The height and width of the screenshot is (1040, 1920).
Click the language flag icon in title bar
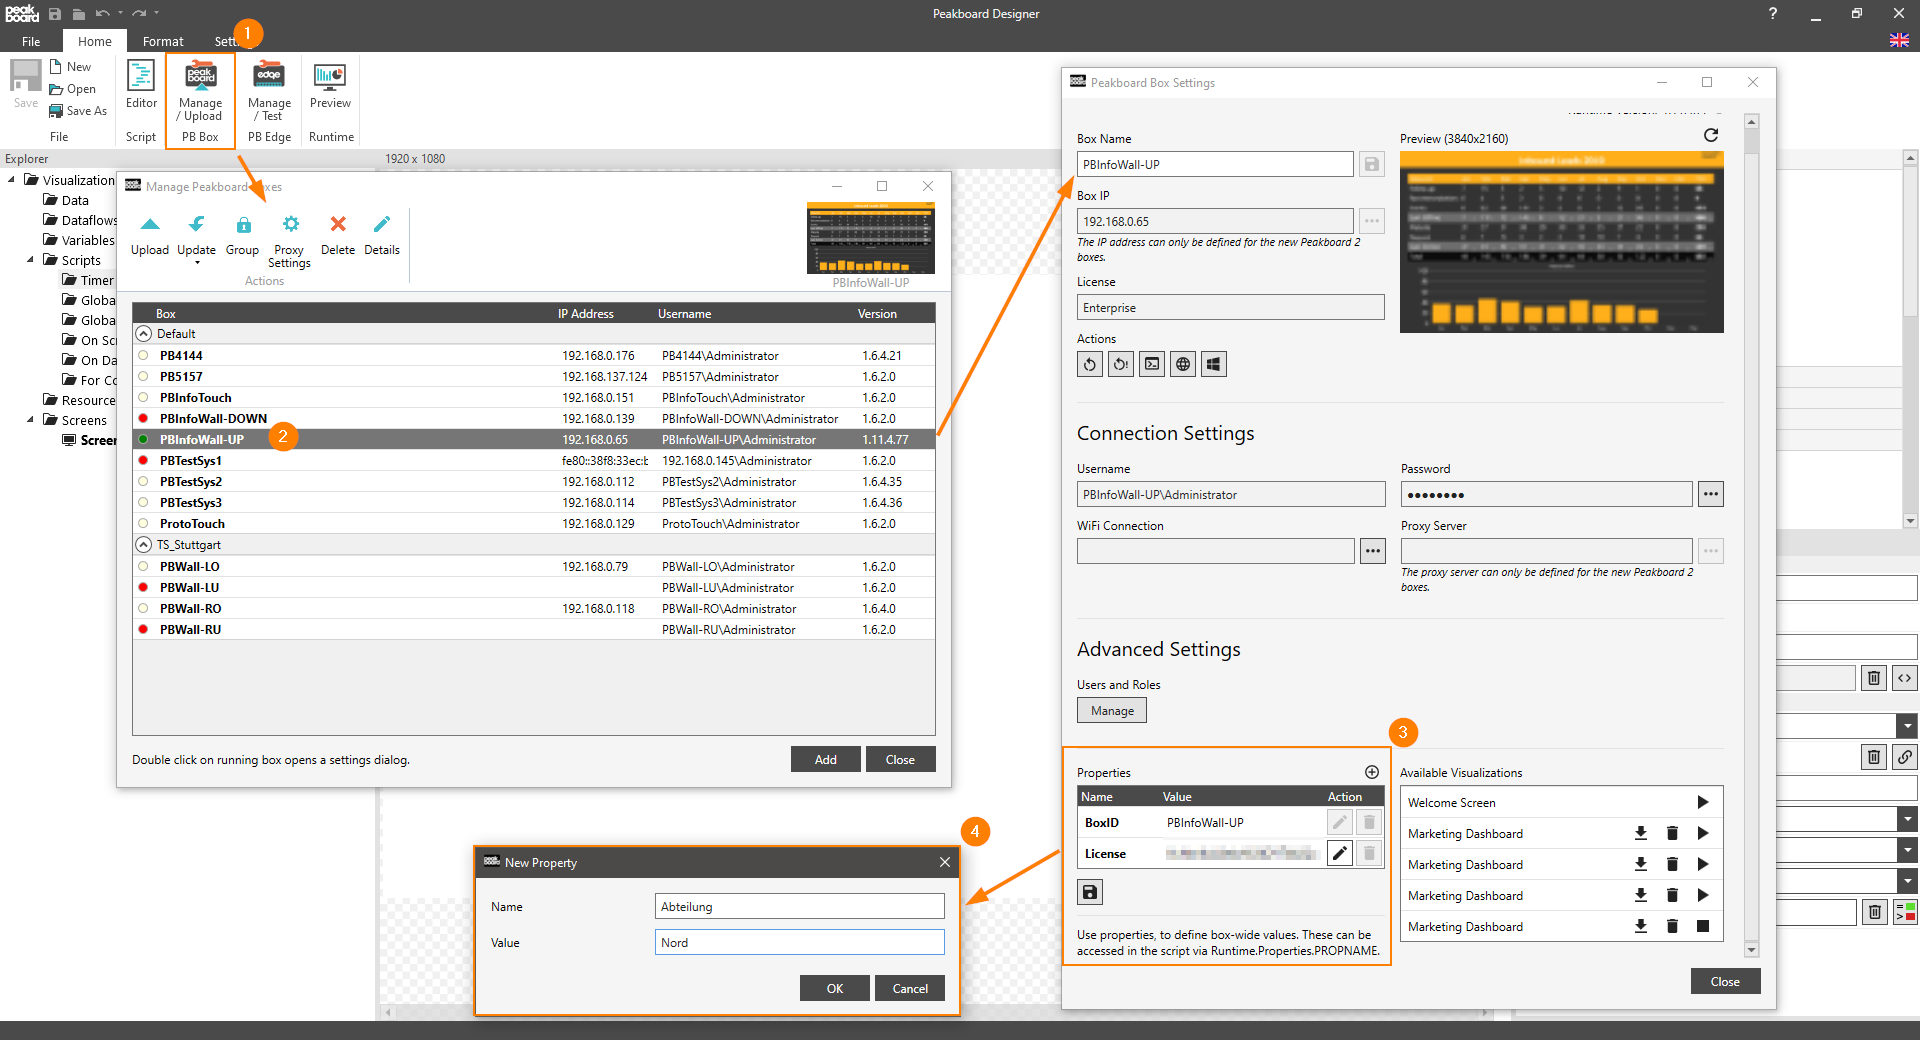point(1899,40)
